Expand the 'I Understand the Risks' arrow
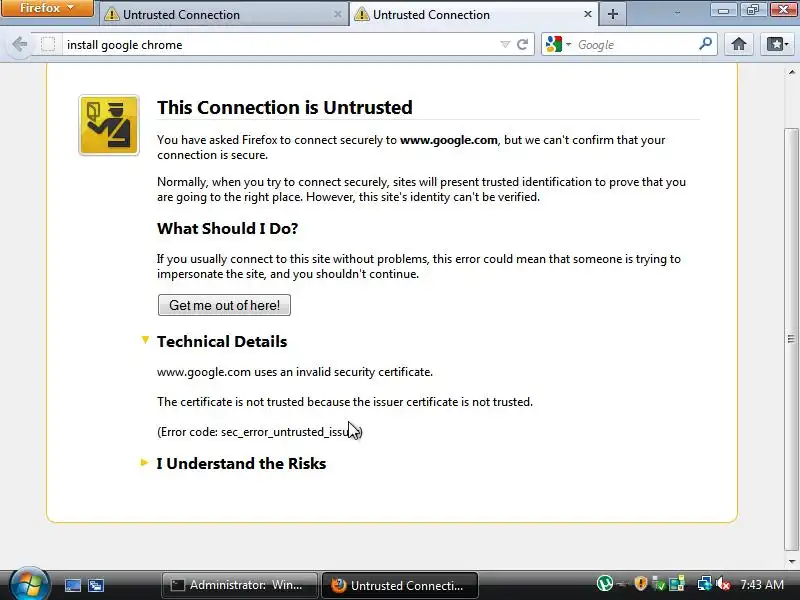 [144, 463]
